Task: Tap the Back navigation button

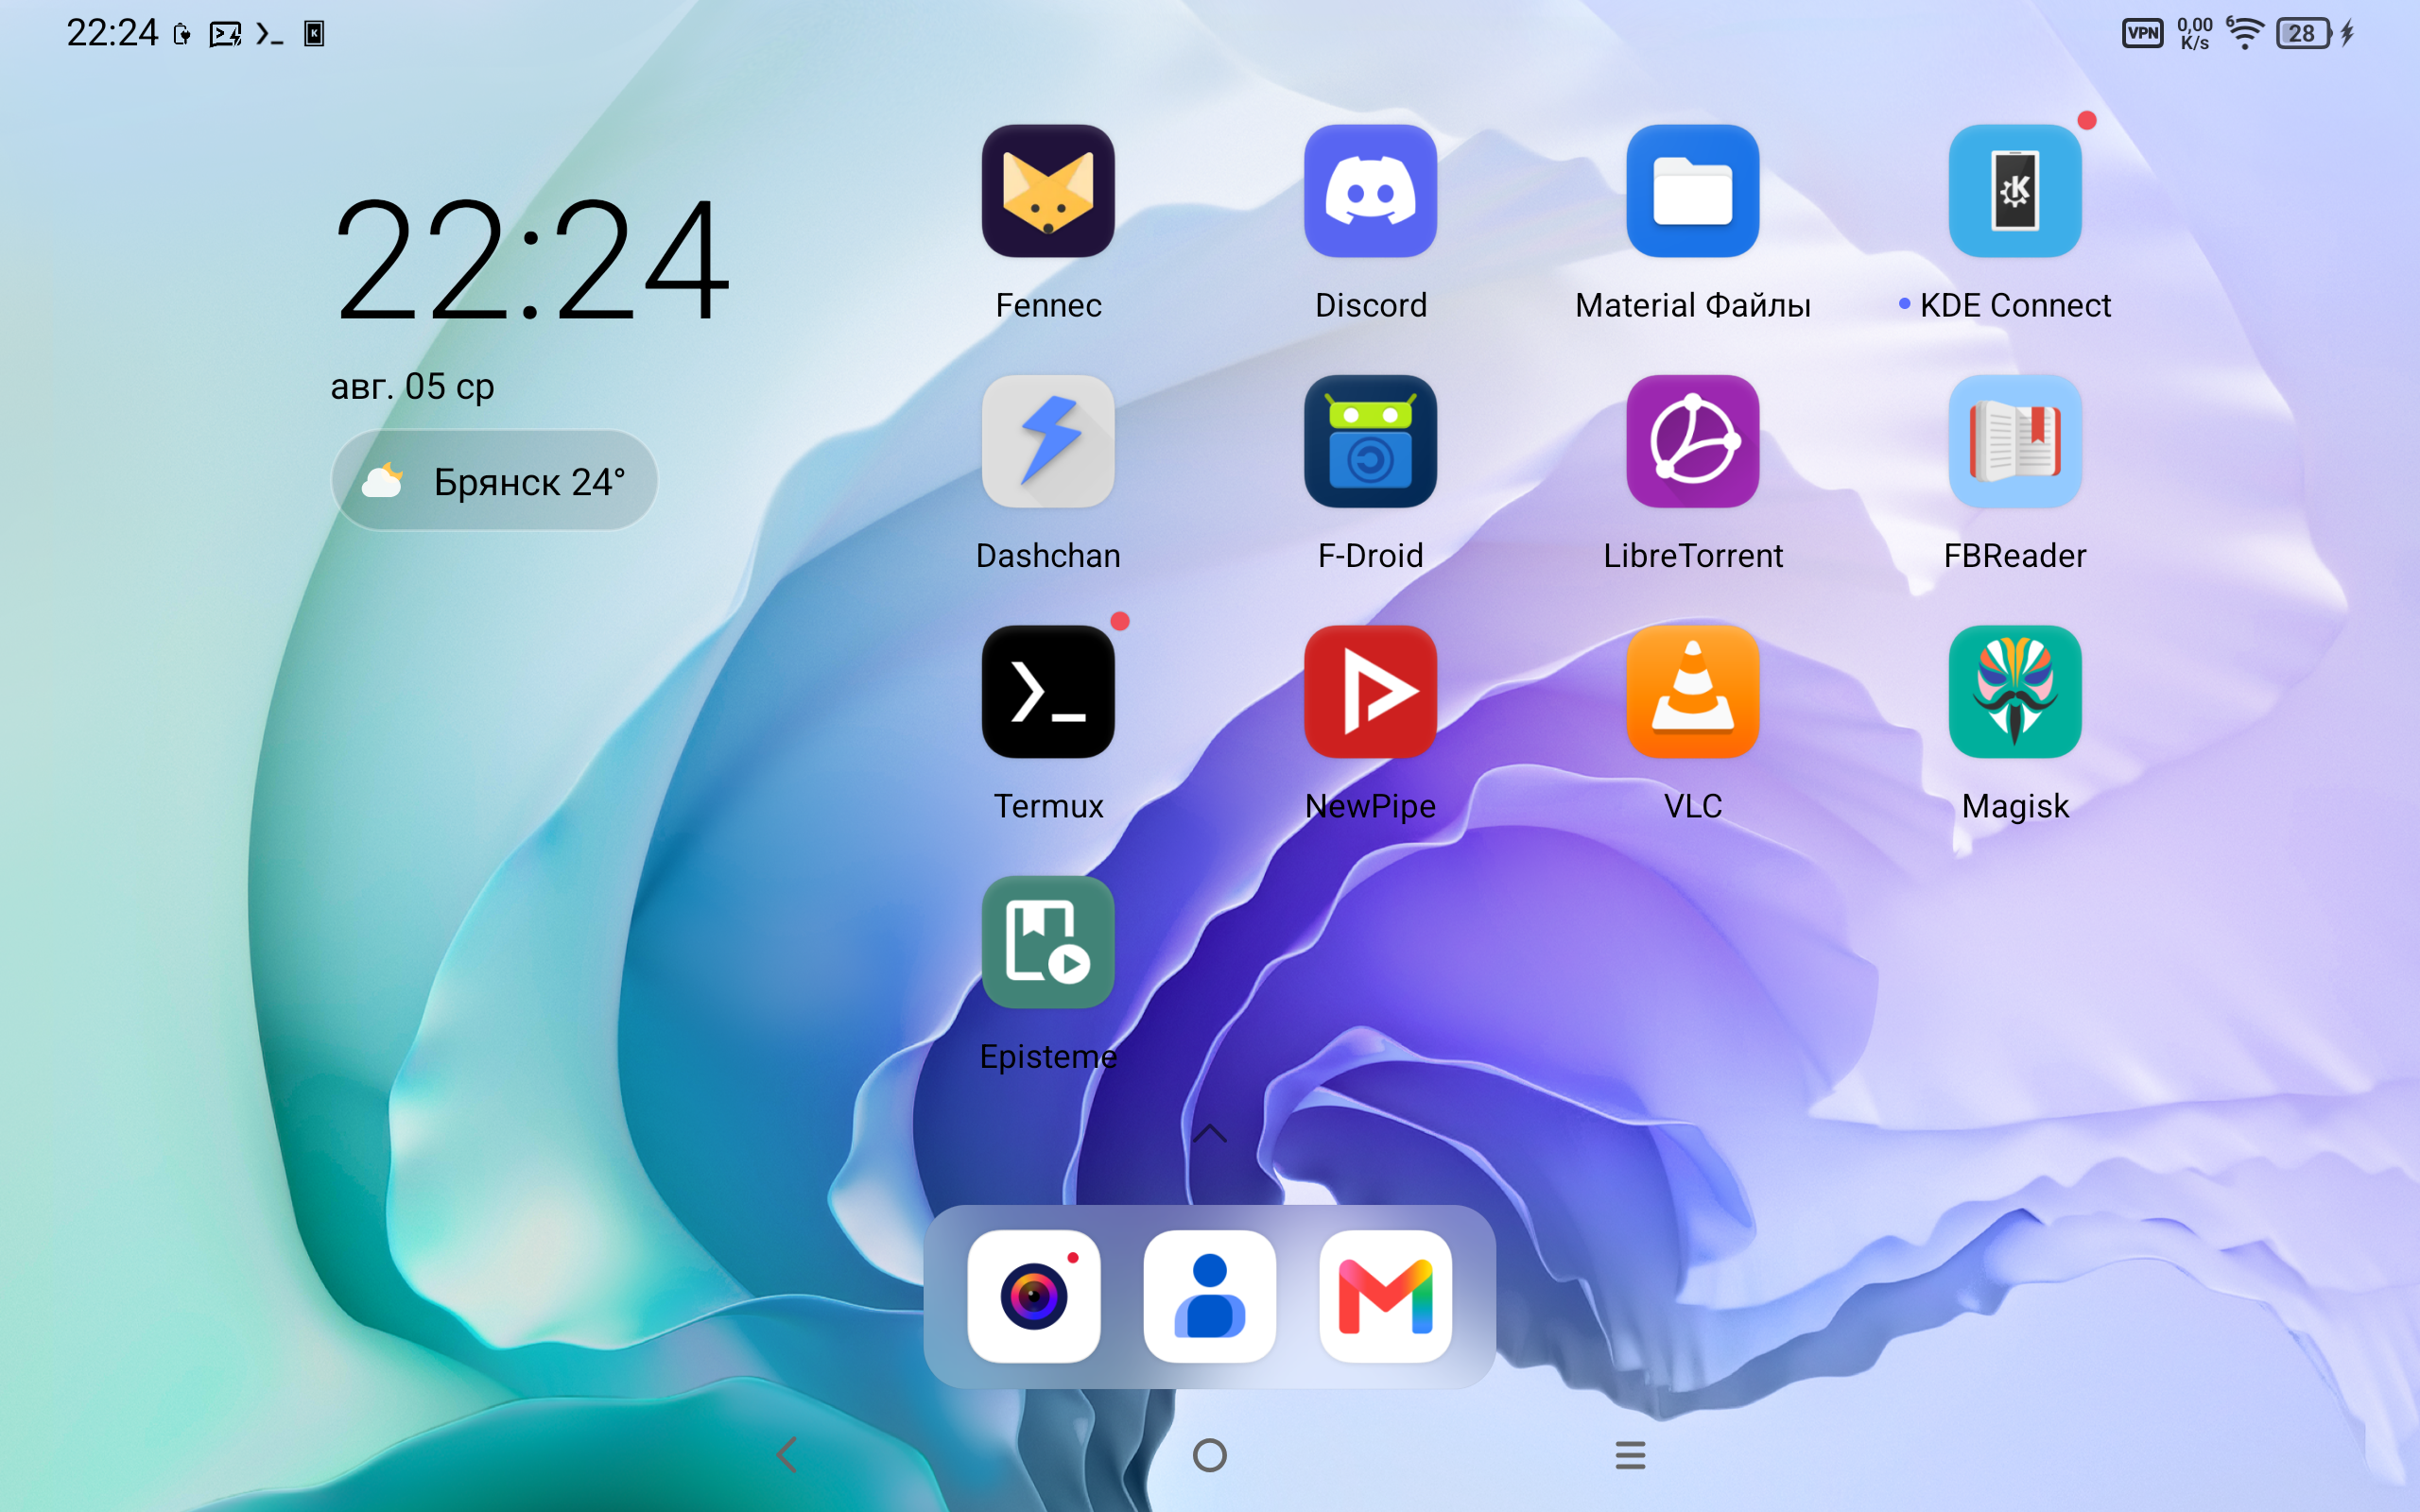Action: [x=788, y=1455]
